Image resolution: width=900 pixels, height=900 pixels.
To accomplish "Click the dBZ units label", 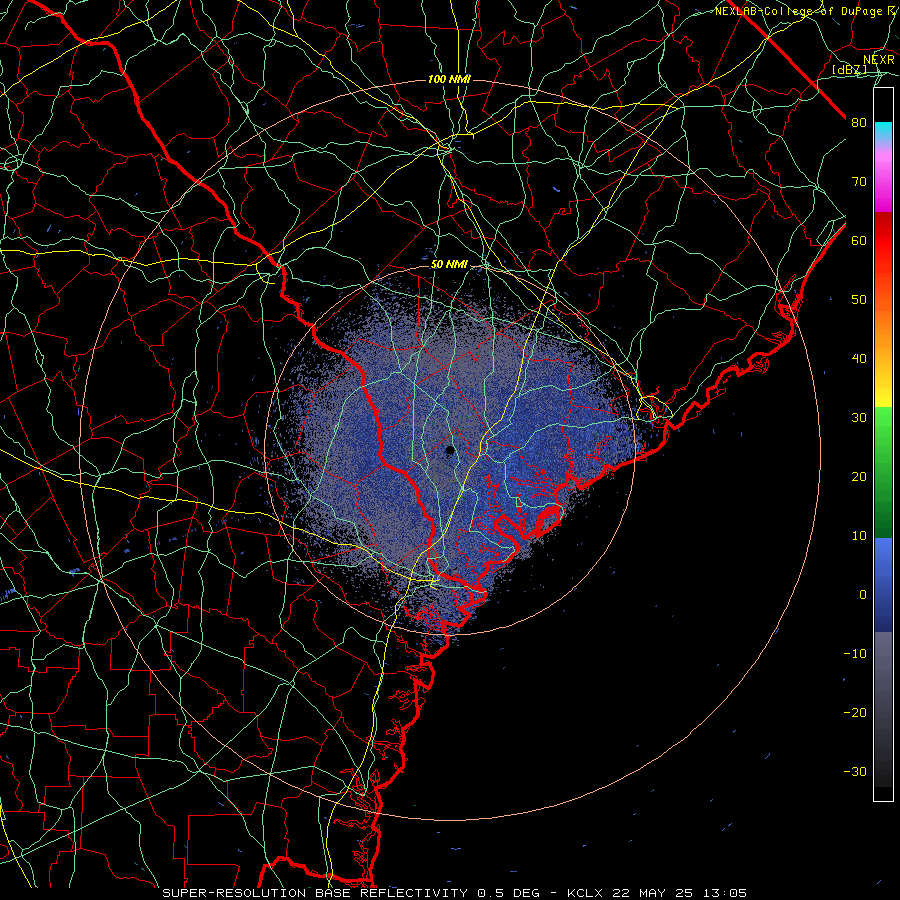I will [x=849, y=69].
